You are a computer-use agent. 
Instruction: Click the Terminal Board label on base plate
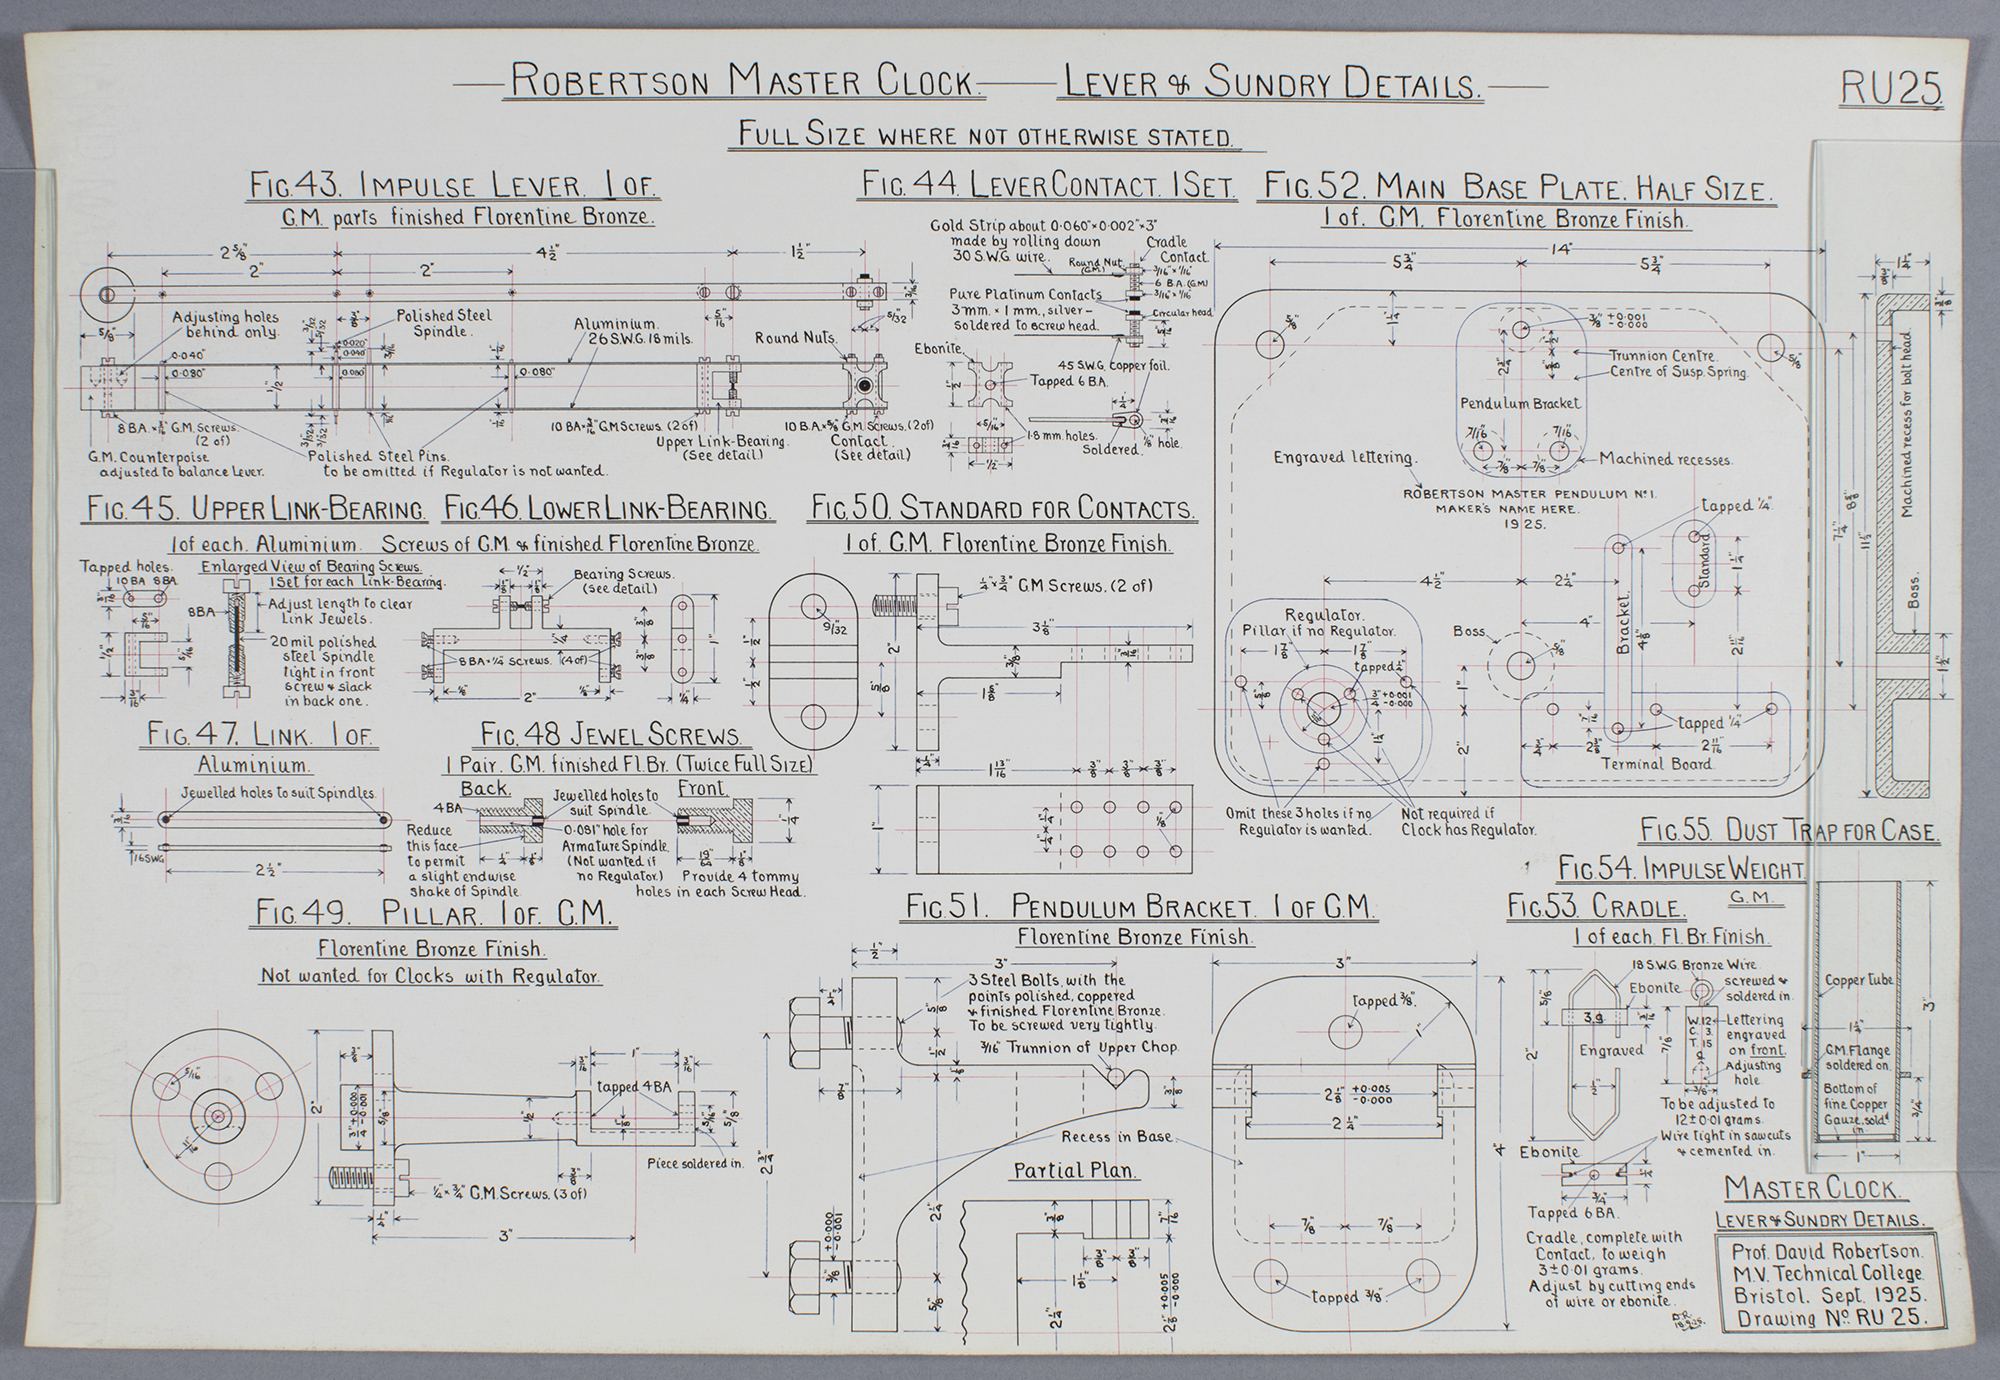[1657, 764]
